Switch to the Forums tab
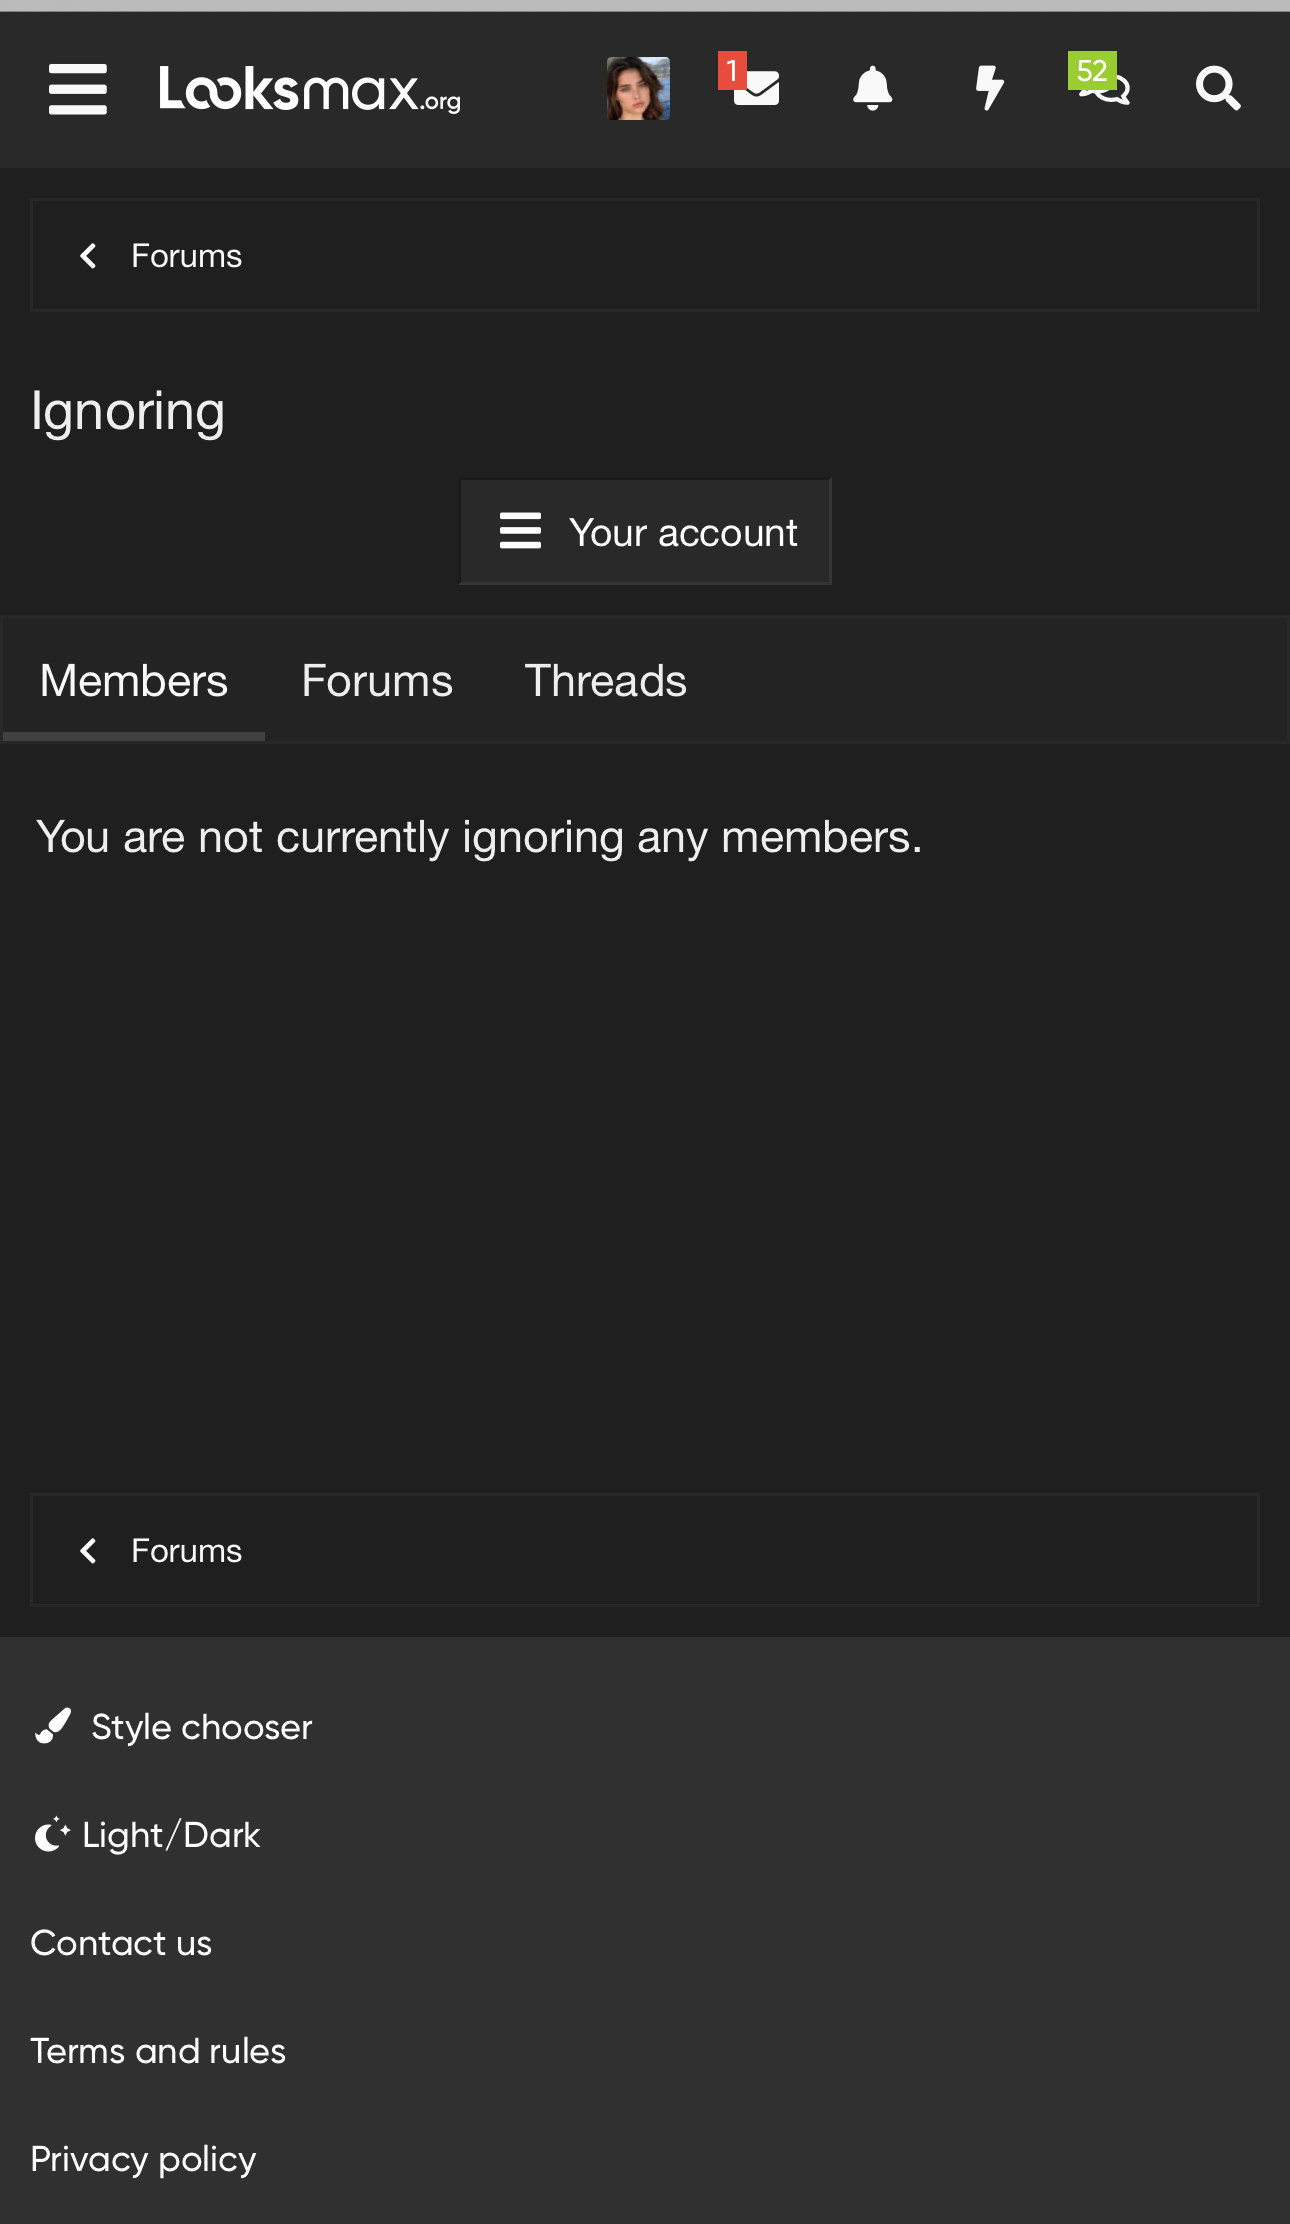The width and height of the screenshot is (1290, 2224). point(377,681)
